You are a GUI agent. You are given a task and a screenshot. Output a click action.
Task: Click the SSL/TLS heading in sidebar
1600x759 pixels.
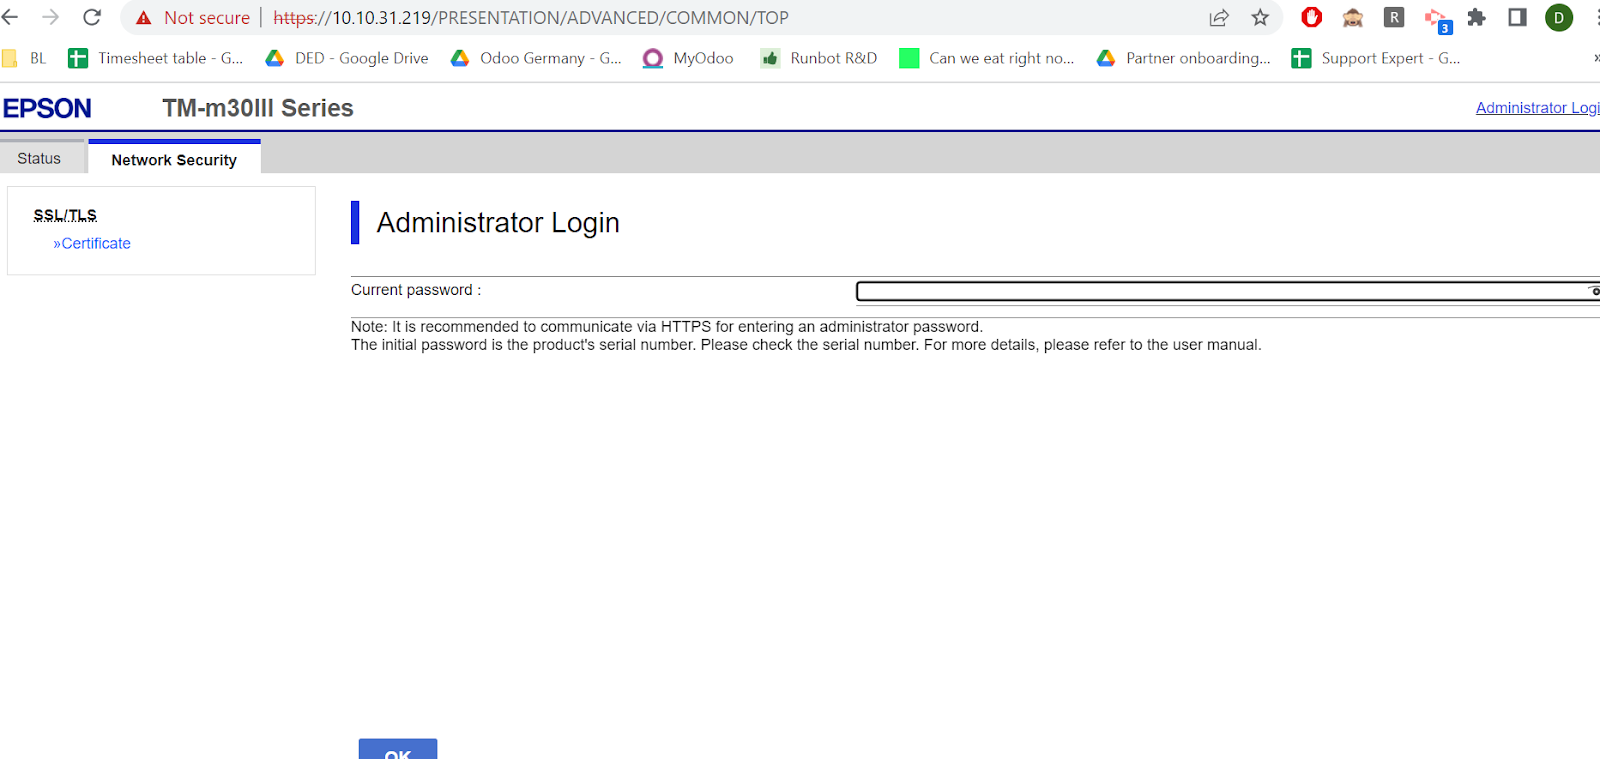65,215
